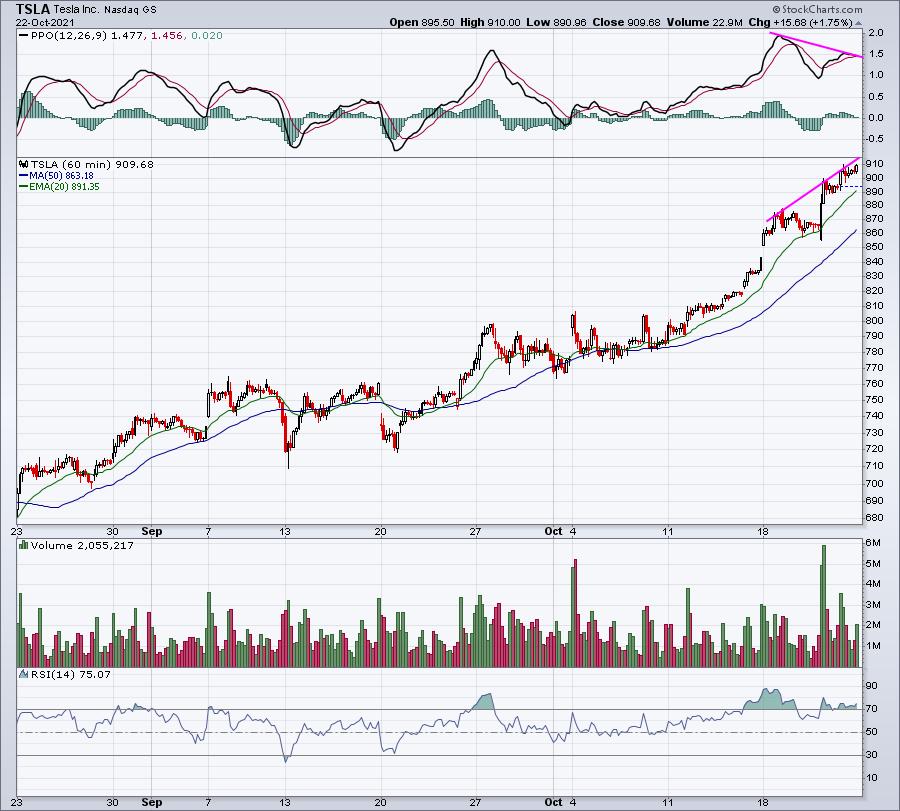Click the 2.0 label on the PPO axis
Image resolution: width=900 pixels, height=811 pixels.
pyautogui.click(x=875, y=33)
